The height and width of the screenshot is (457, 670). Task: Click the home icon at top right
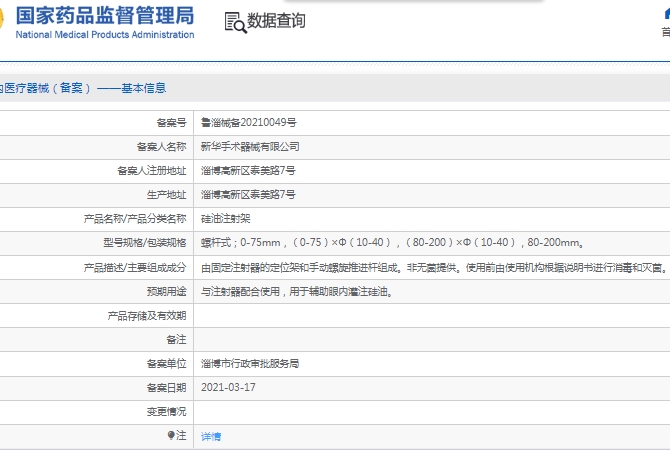click(667, 14)
